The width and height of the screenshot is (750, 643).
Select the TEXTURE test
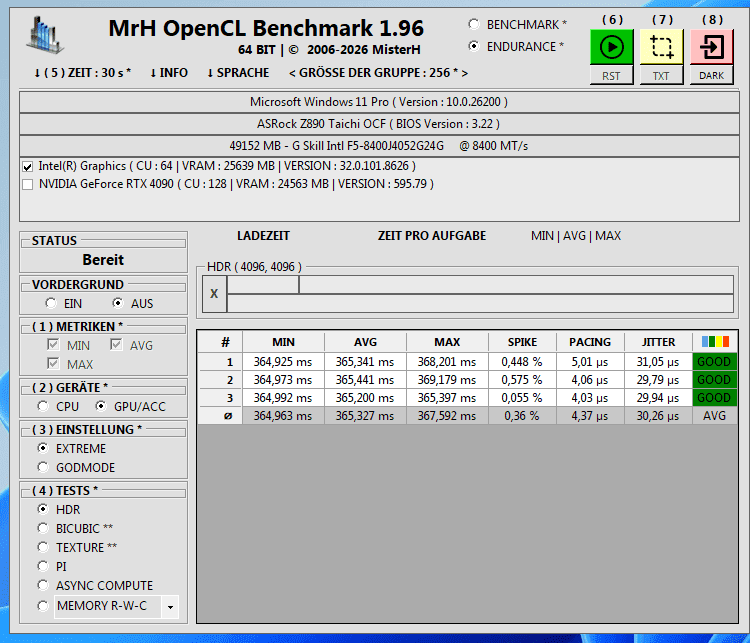tap(43, 547)
